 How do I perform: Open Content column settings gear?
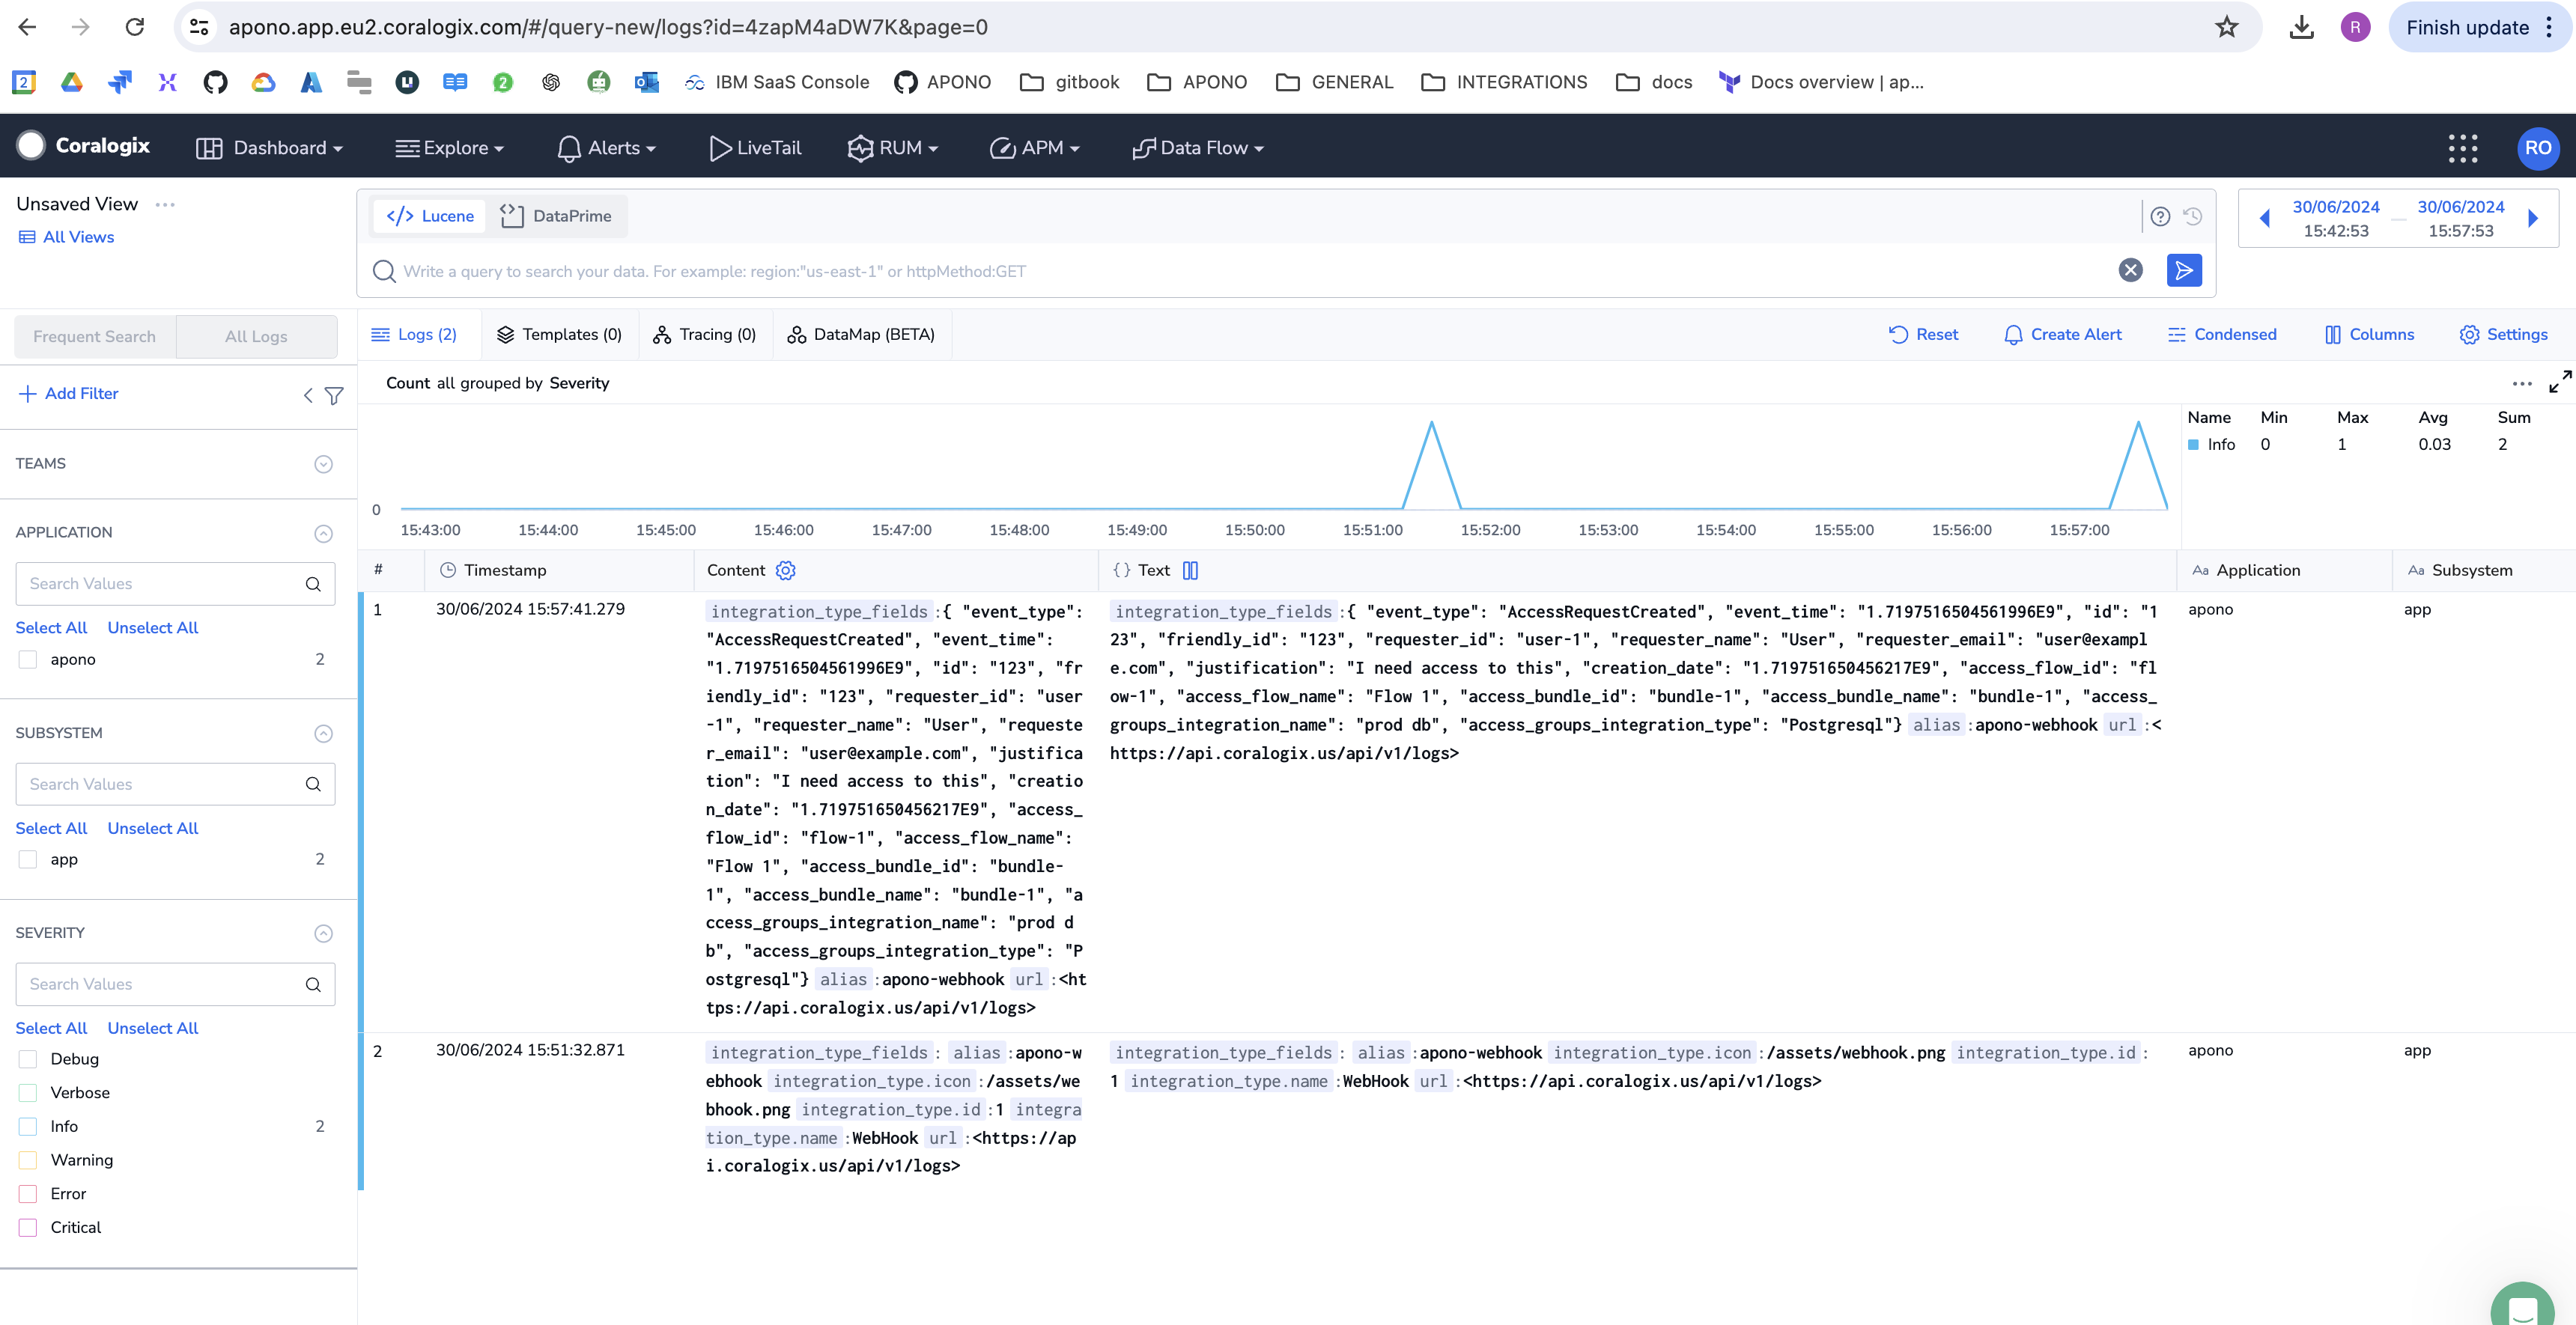(x=786, y=570)
